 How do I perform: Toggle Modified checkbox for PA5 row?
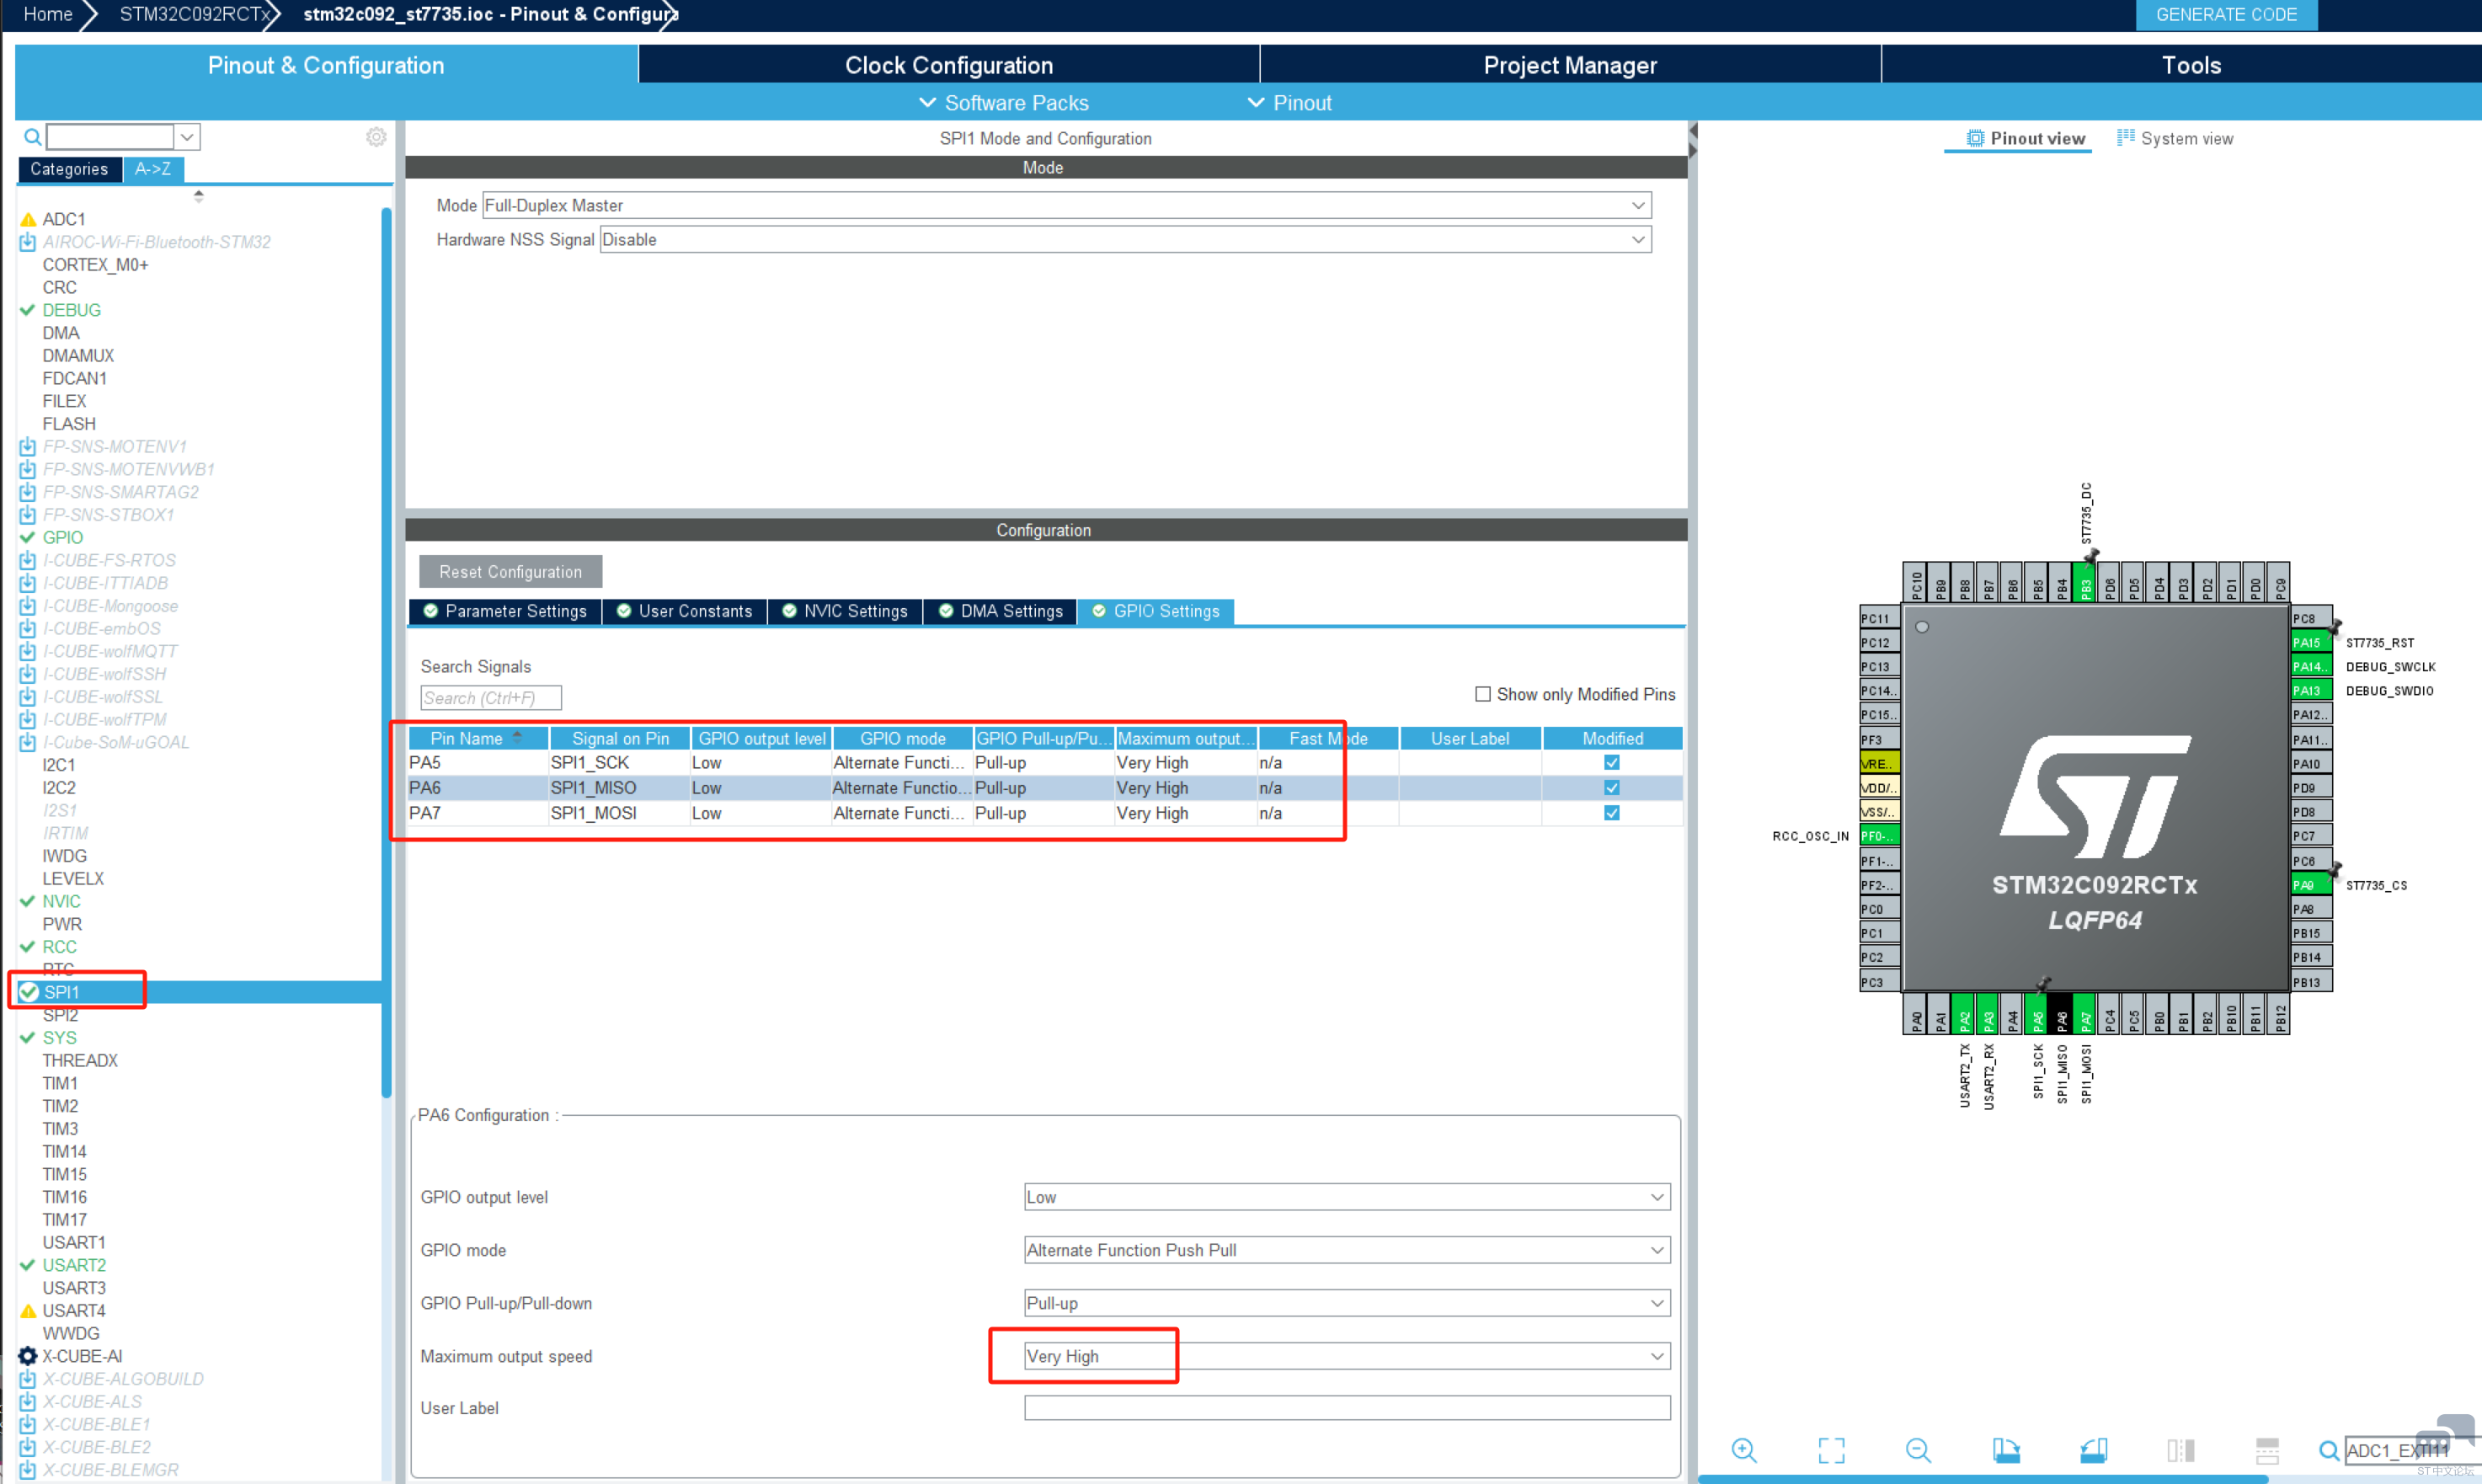(x=1612, y=763)
